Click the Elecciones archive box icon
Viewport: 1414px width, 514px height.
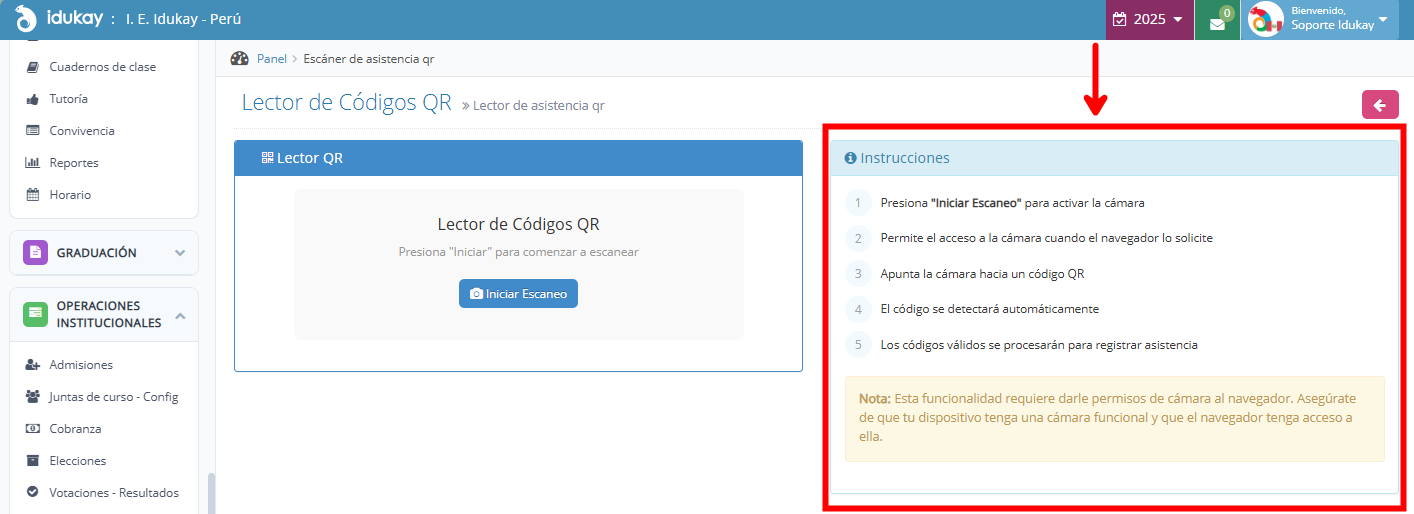32,461
